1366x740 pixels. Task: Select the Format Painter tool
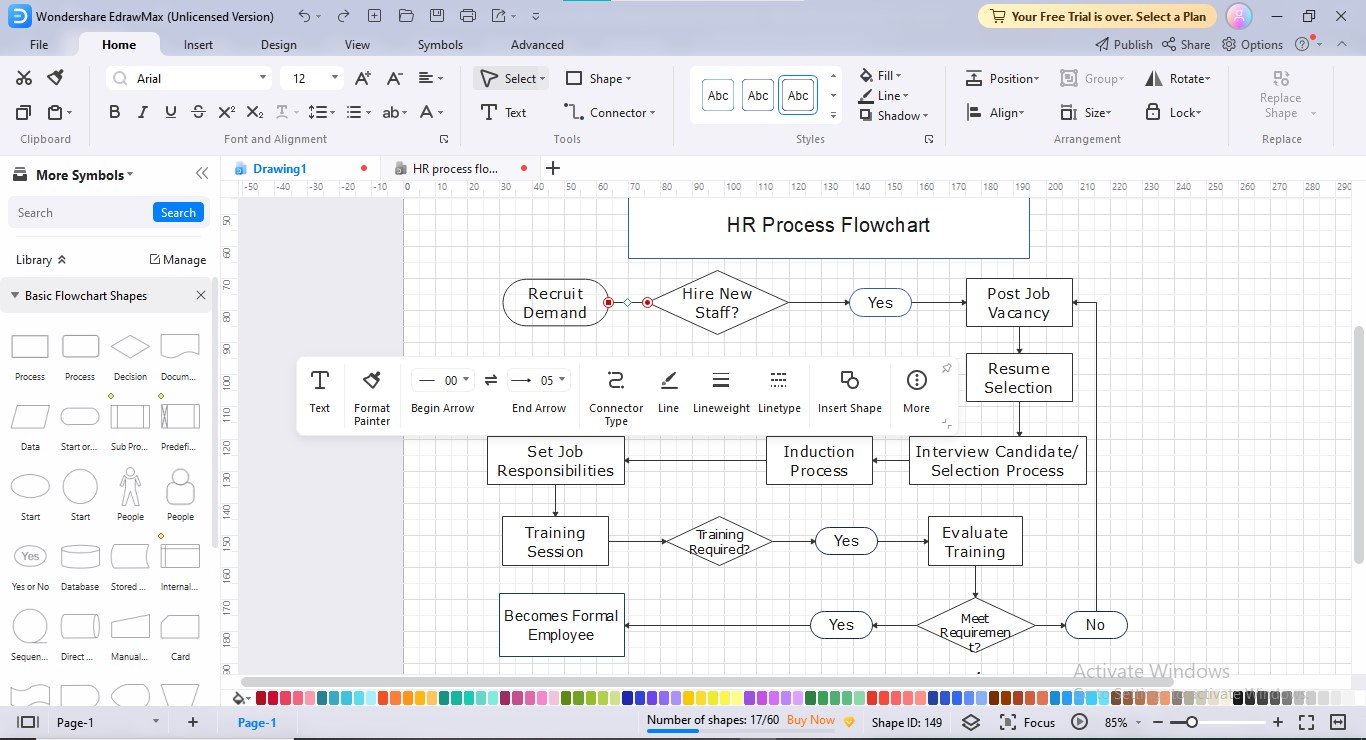(371, 394)
